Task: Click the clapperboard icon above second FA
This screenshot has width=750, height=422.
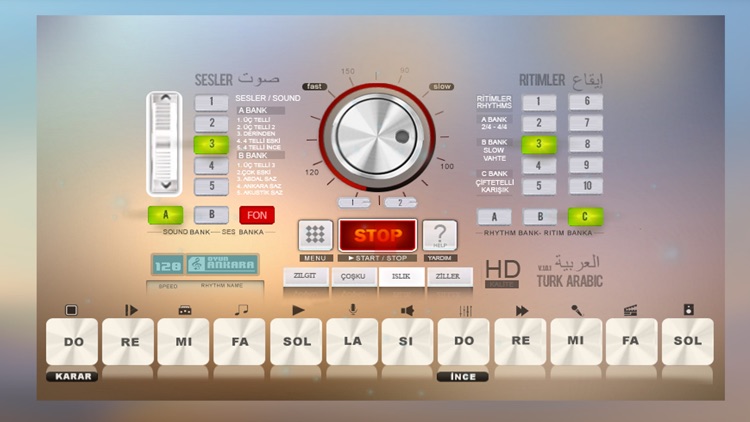Action: [630, 310]
